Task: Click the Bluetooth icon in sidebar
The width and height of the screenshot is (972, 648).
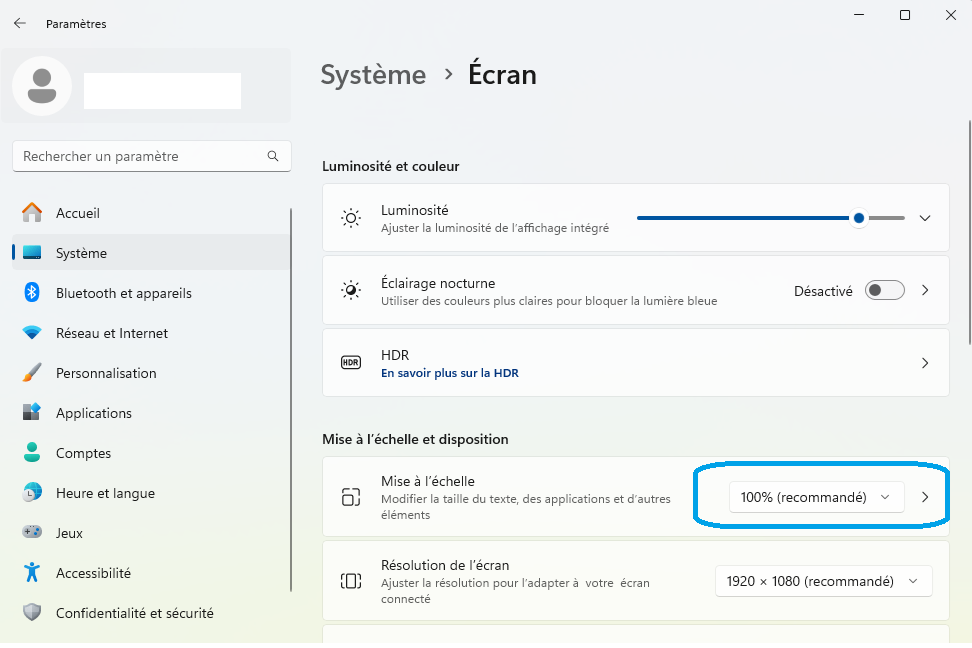Action: (32, 292)
